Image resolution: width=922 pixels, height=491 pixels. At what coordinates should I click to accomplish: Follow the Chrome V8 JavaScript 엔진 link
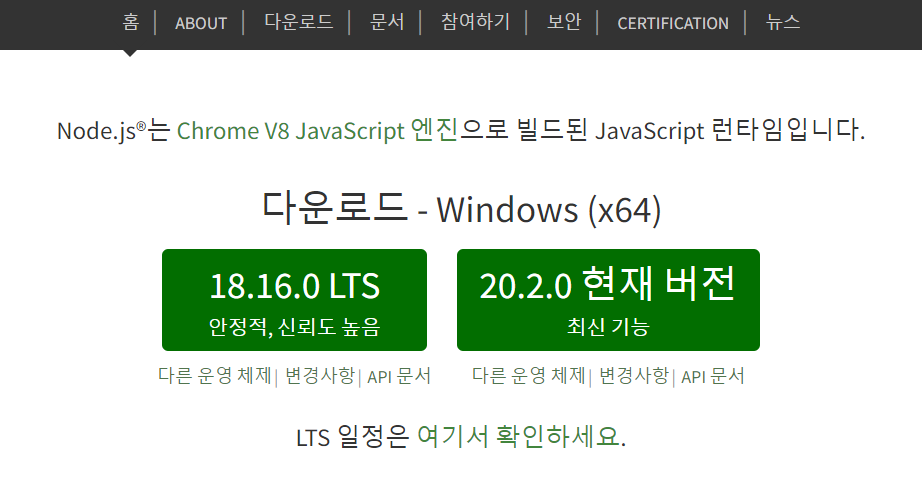point(318,130)
